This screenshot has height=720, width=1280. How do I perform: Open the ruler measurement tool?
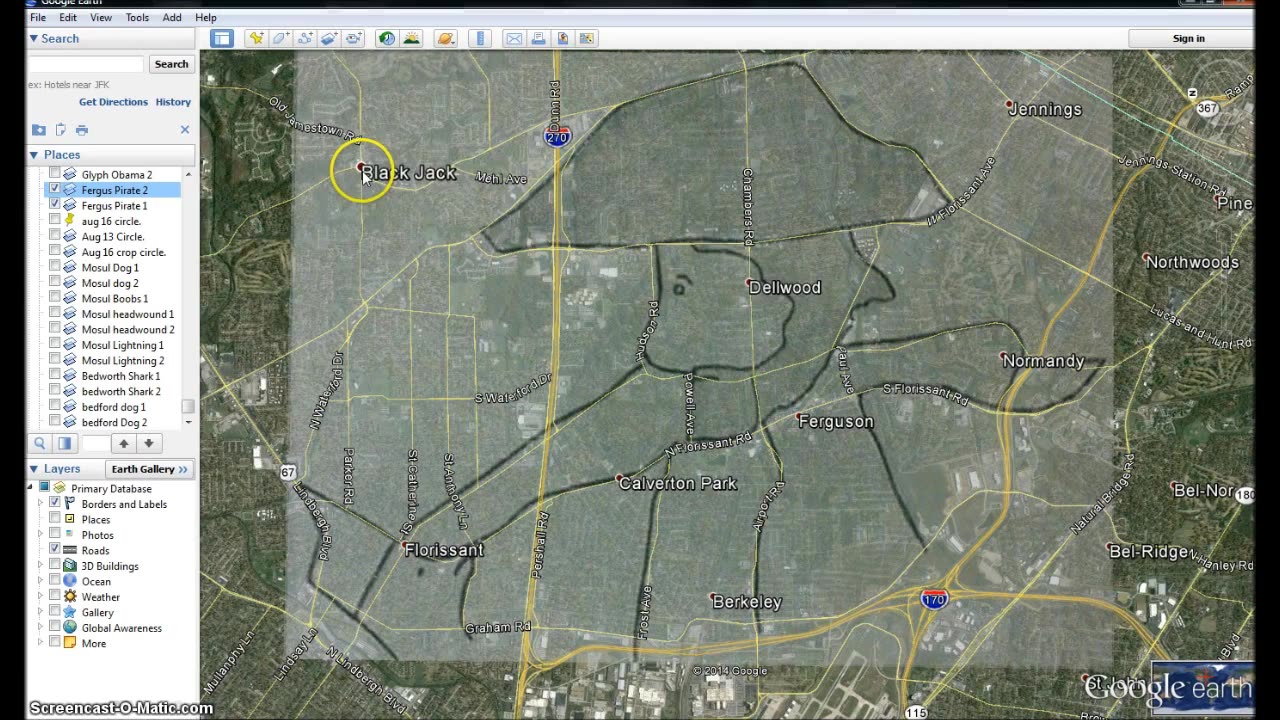[x=480, y=39]
